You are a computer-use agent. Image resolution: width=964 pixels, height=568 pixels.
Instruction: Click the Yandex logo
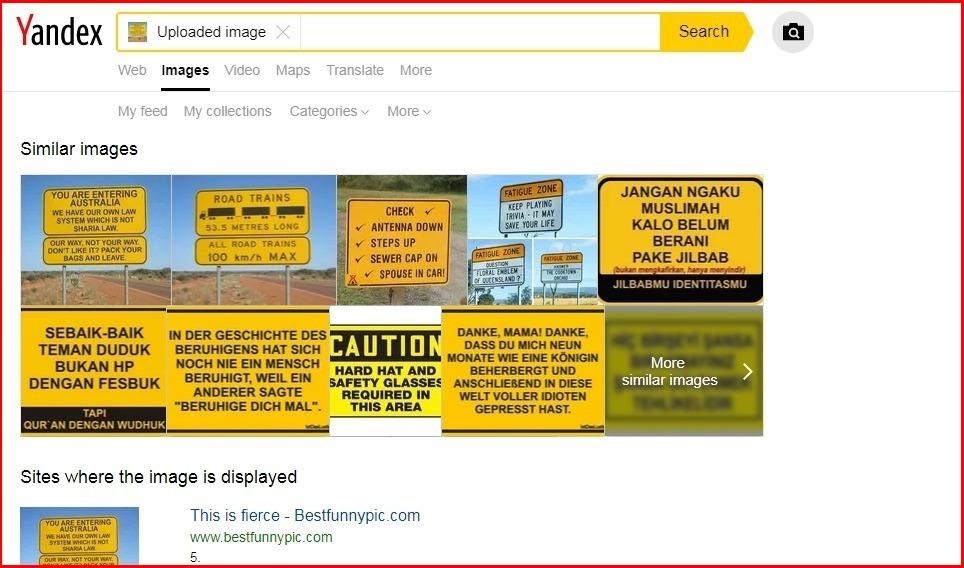[x=59, y=31]
